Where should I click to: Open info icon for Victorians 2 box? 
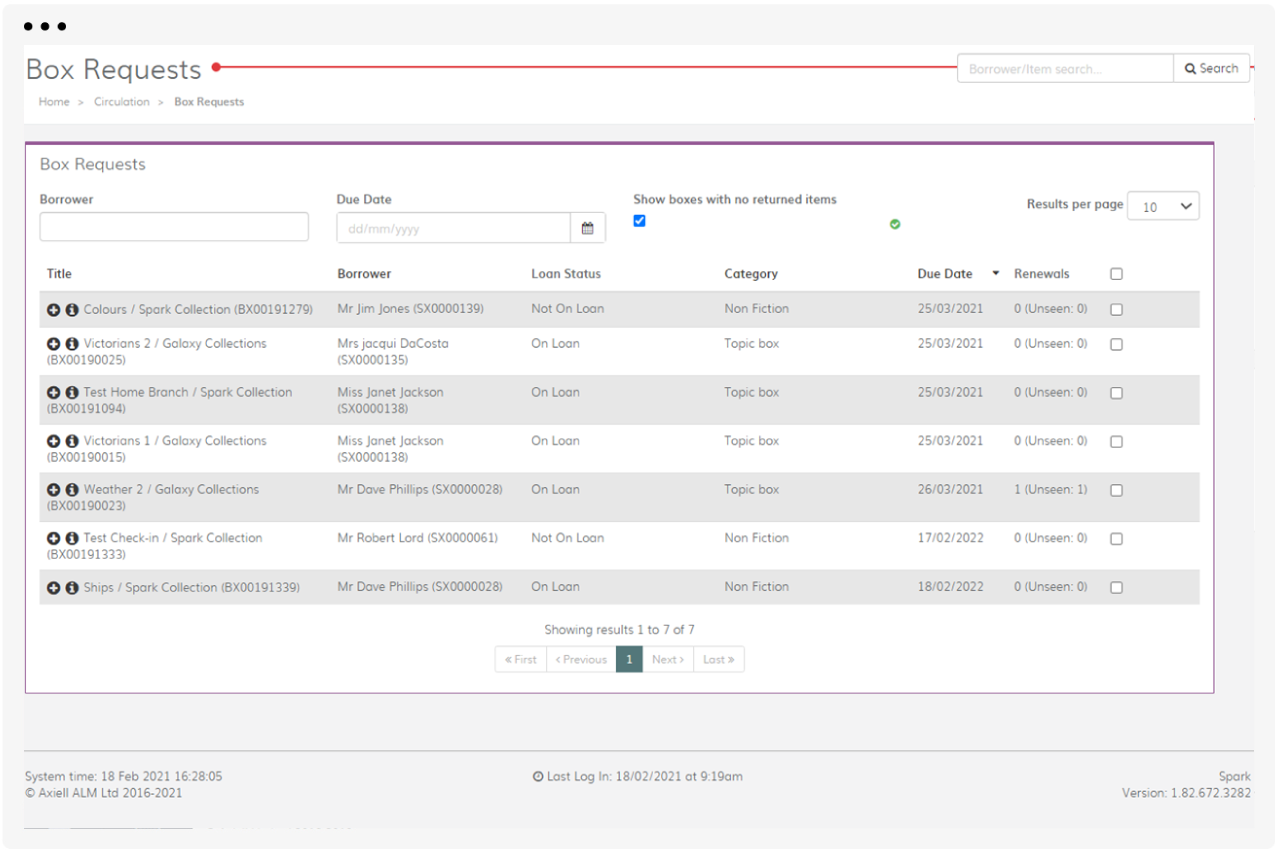[x=72, y=344]
